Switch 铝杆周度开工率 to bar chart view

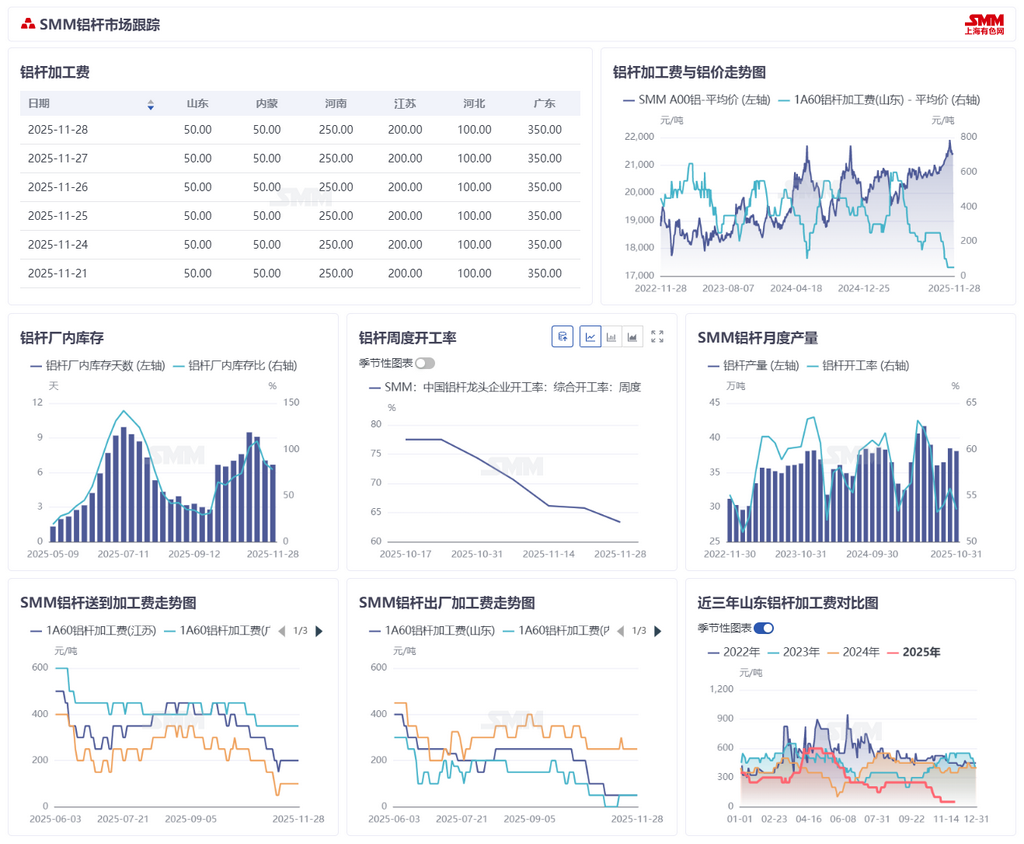(611, 337)
